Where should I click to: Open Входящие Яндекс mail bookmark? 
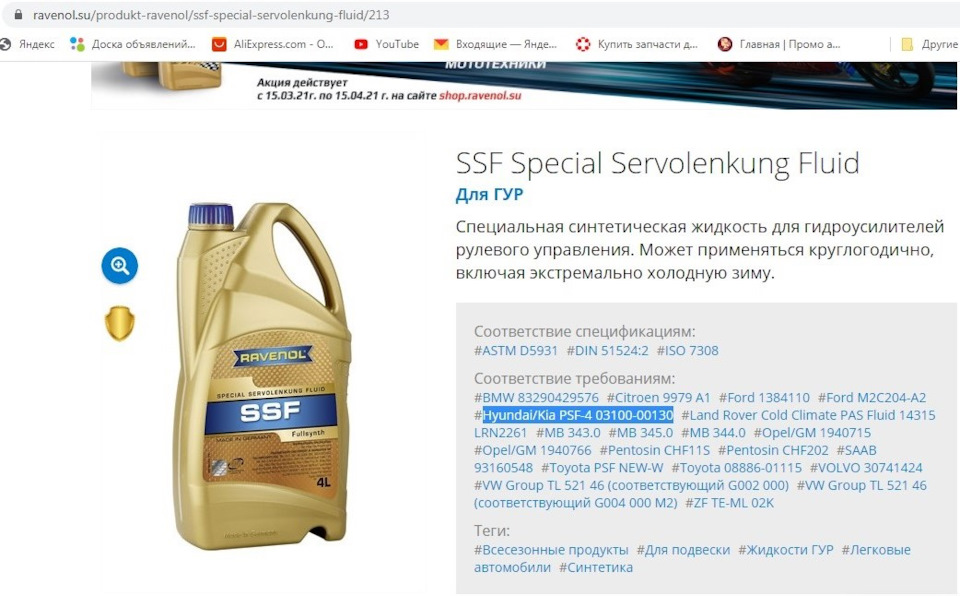pos(495,44)
